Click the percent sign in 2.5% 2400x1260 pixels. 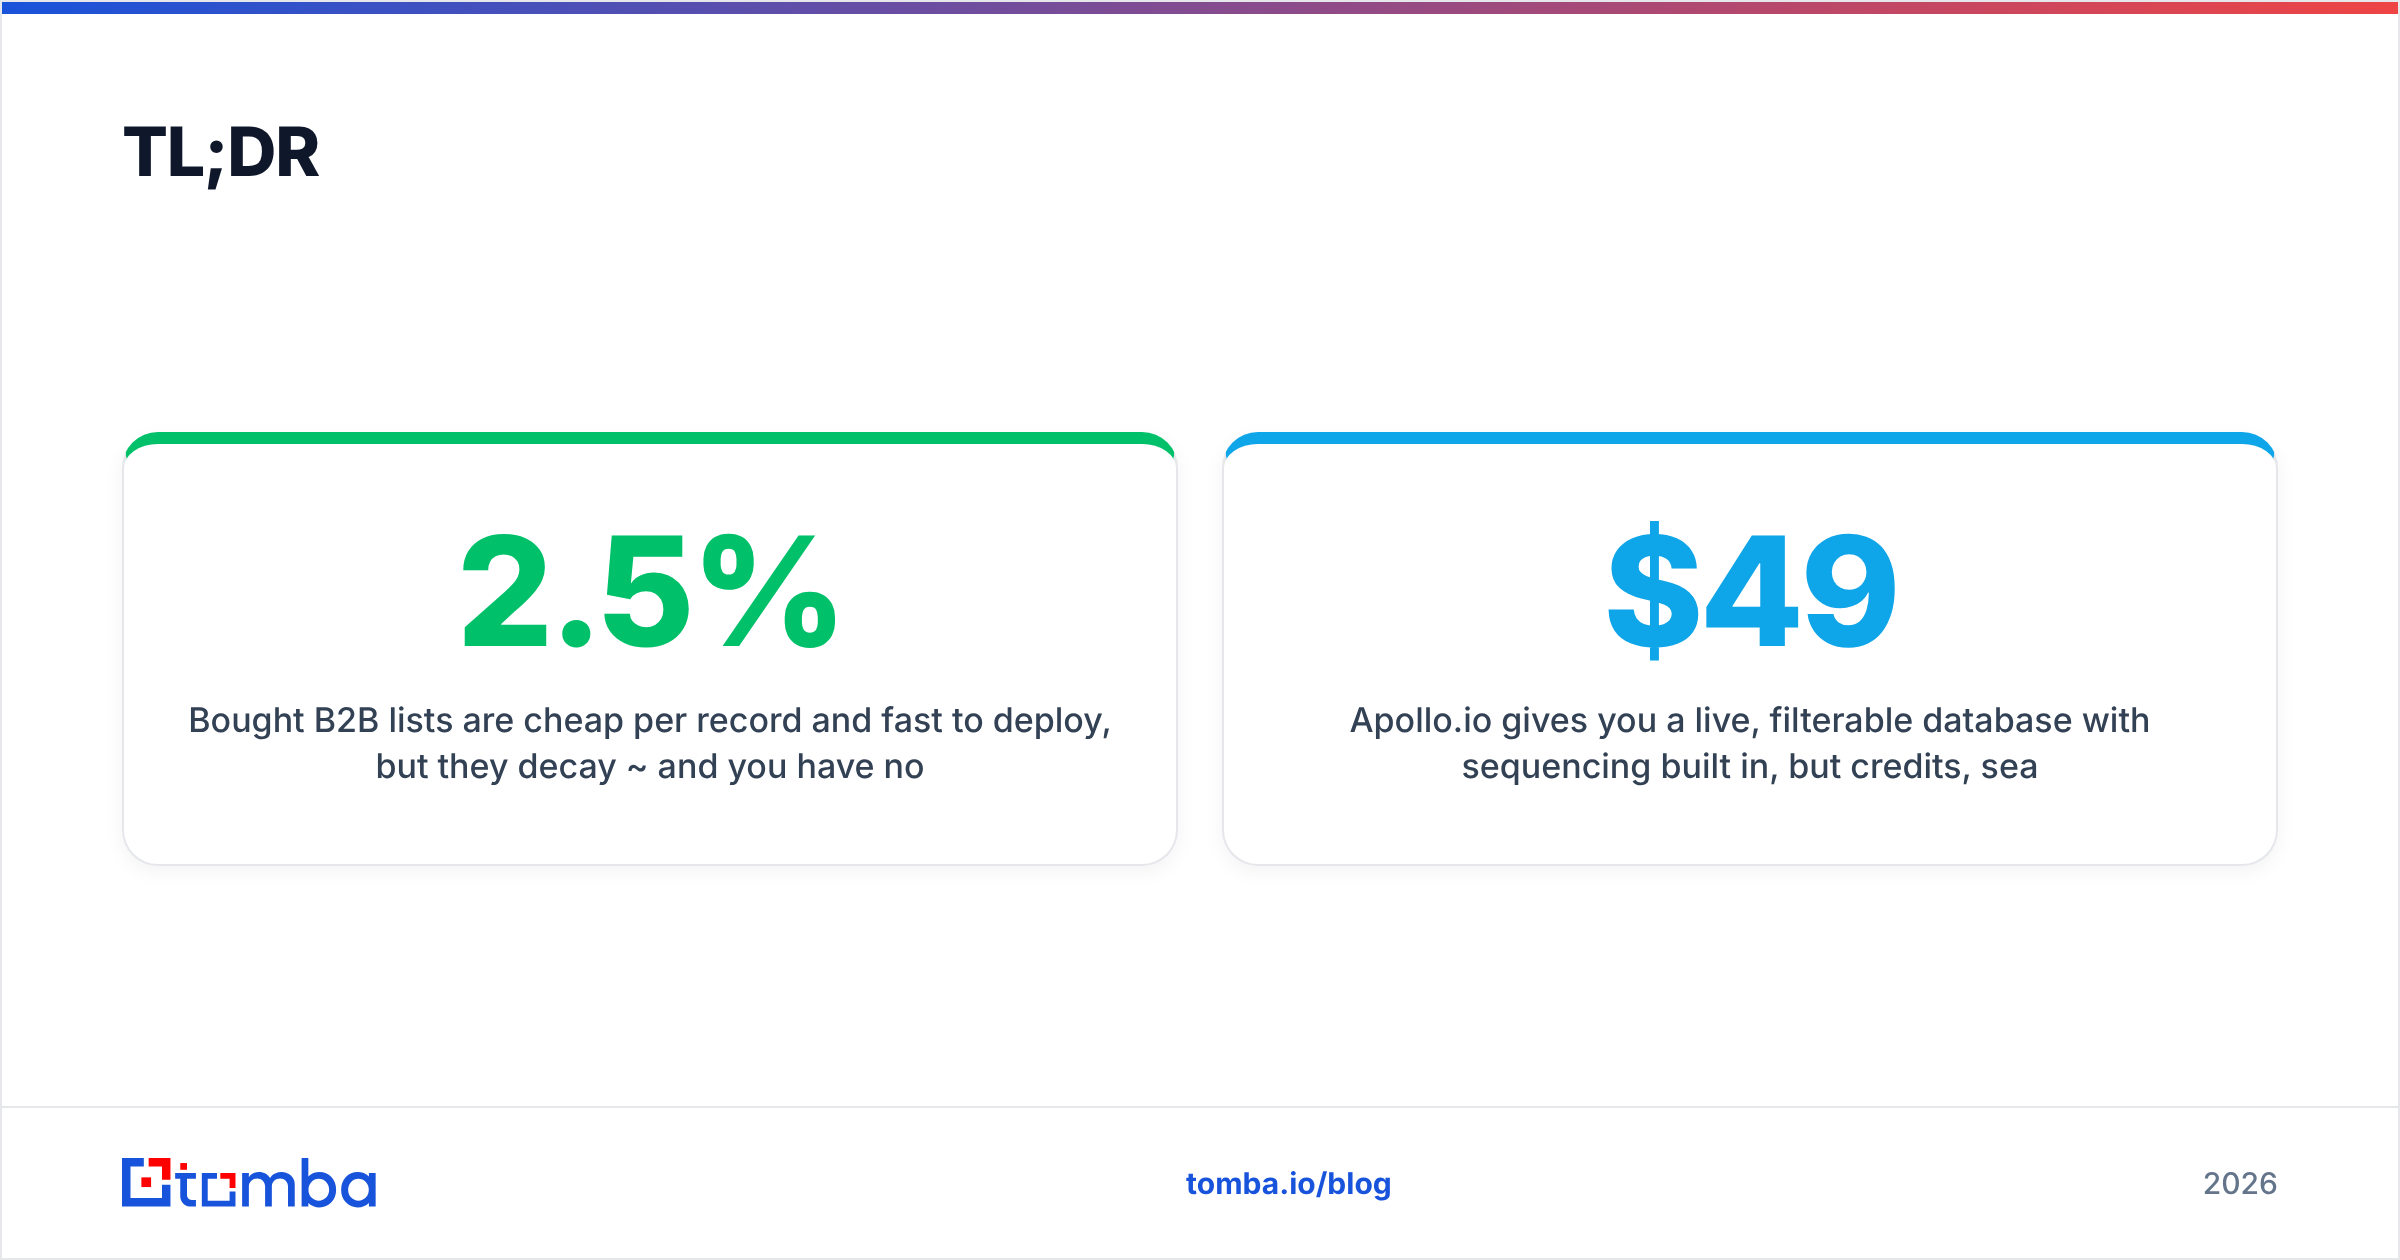769,590
